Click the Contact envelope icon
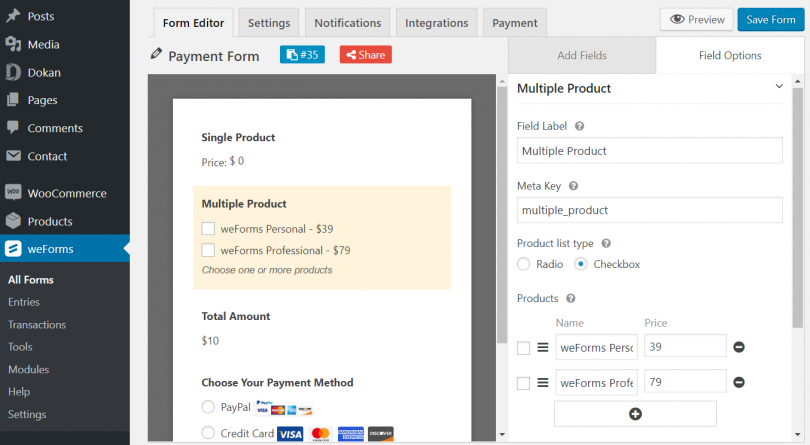Image resolution: width=810 pixels, height=445 pixels. coord(13,156)
